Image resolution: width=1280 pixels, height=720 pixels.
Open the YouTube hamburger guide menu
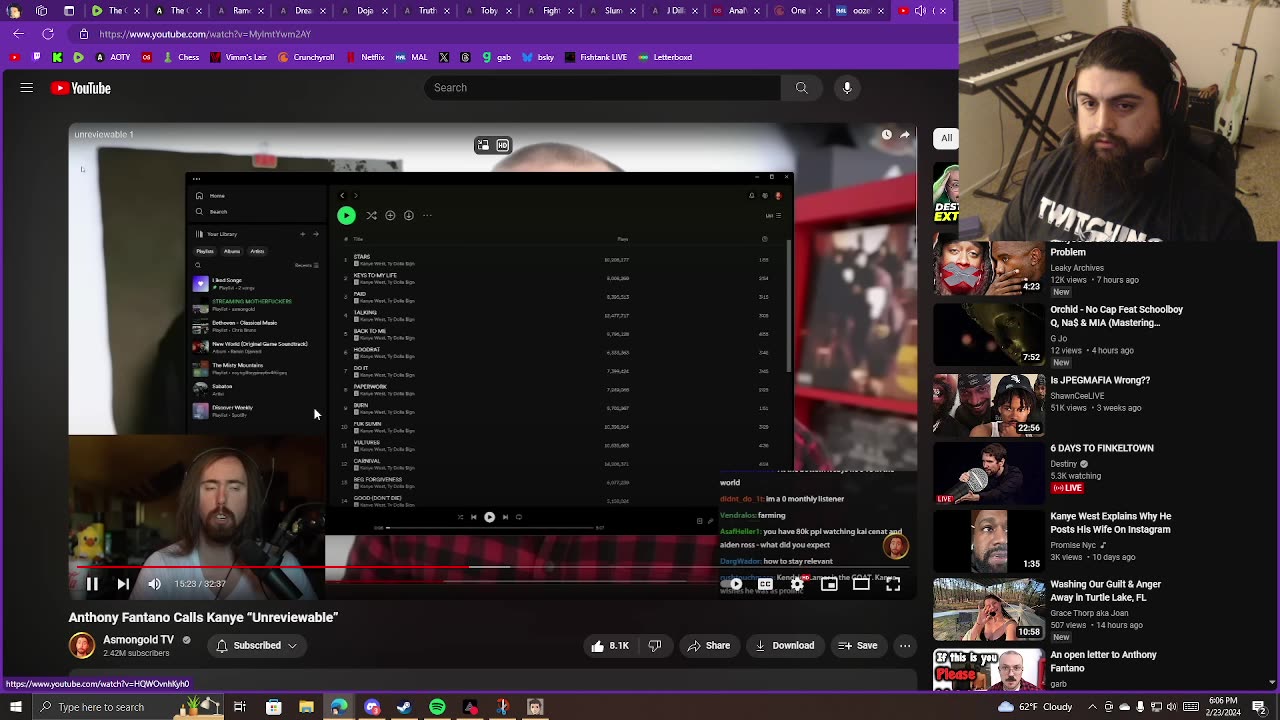(27, 88)
